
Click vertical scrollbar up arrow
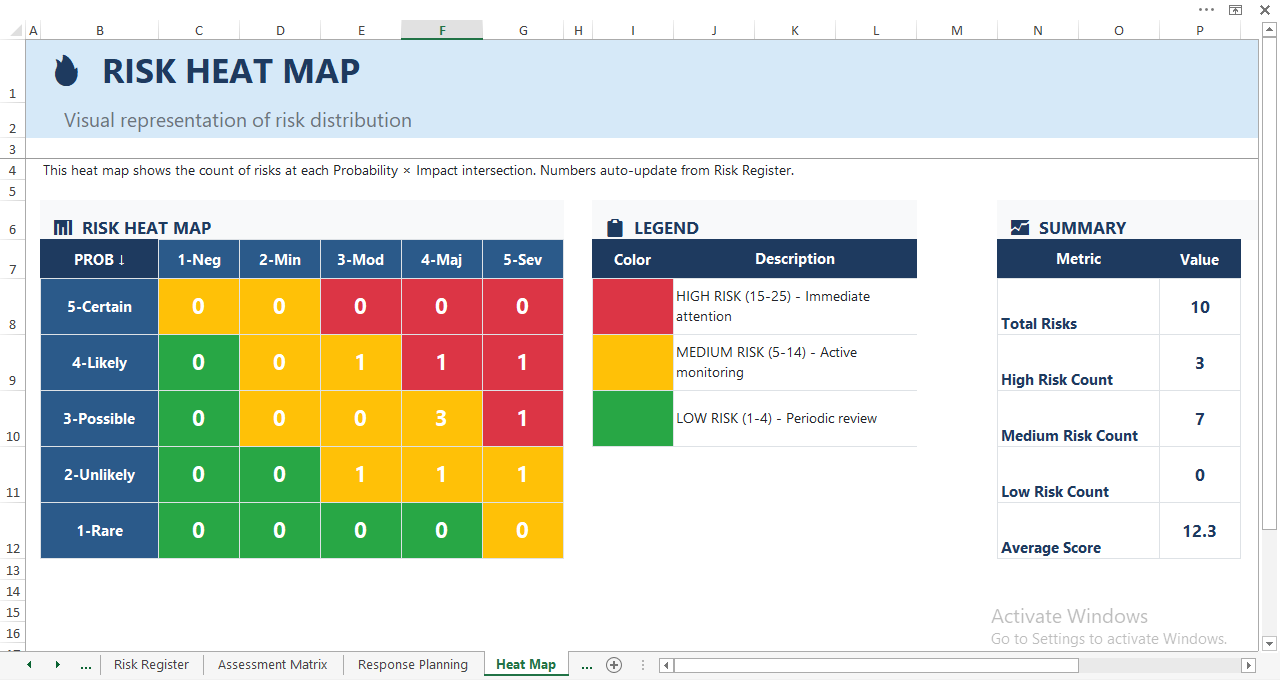coord(1269,30)
